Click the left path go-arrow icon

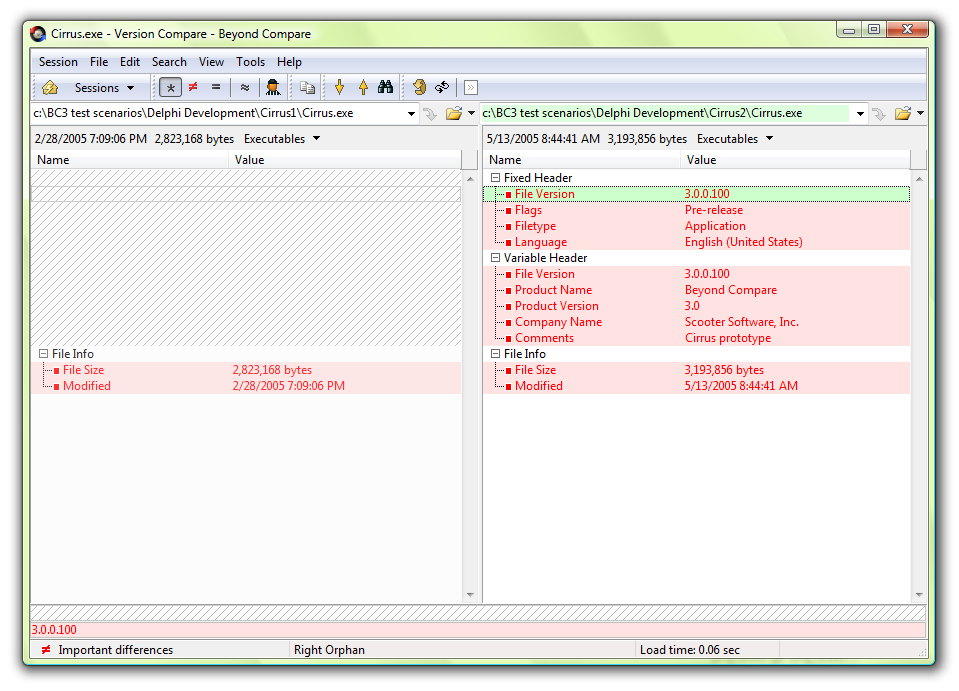430,114
